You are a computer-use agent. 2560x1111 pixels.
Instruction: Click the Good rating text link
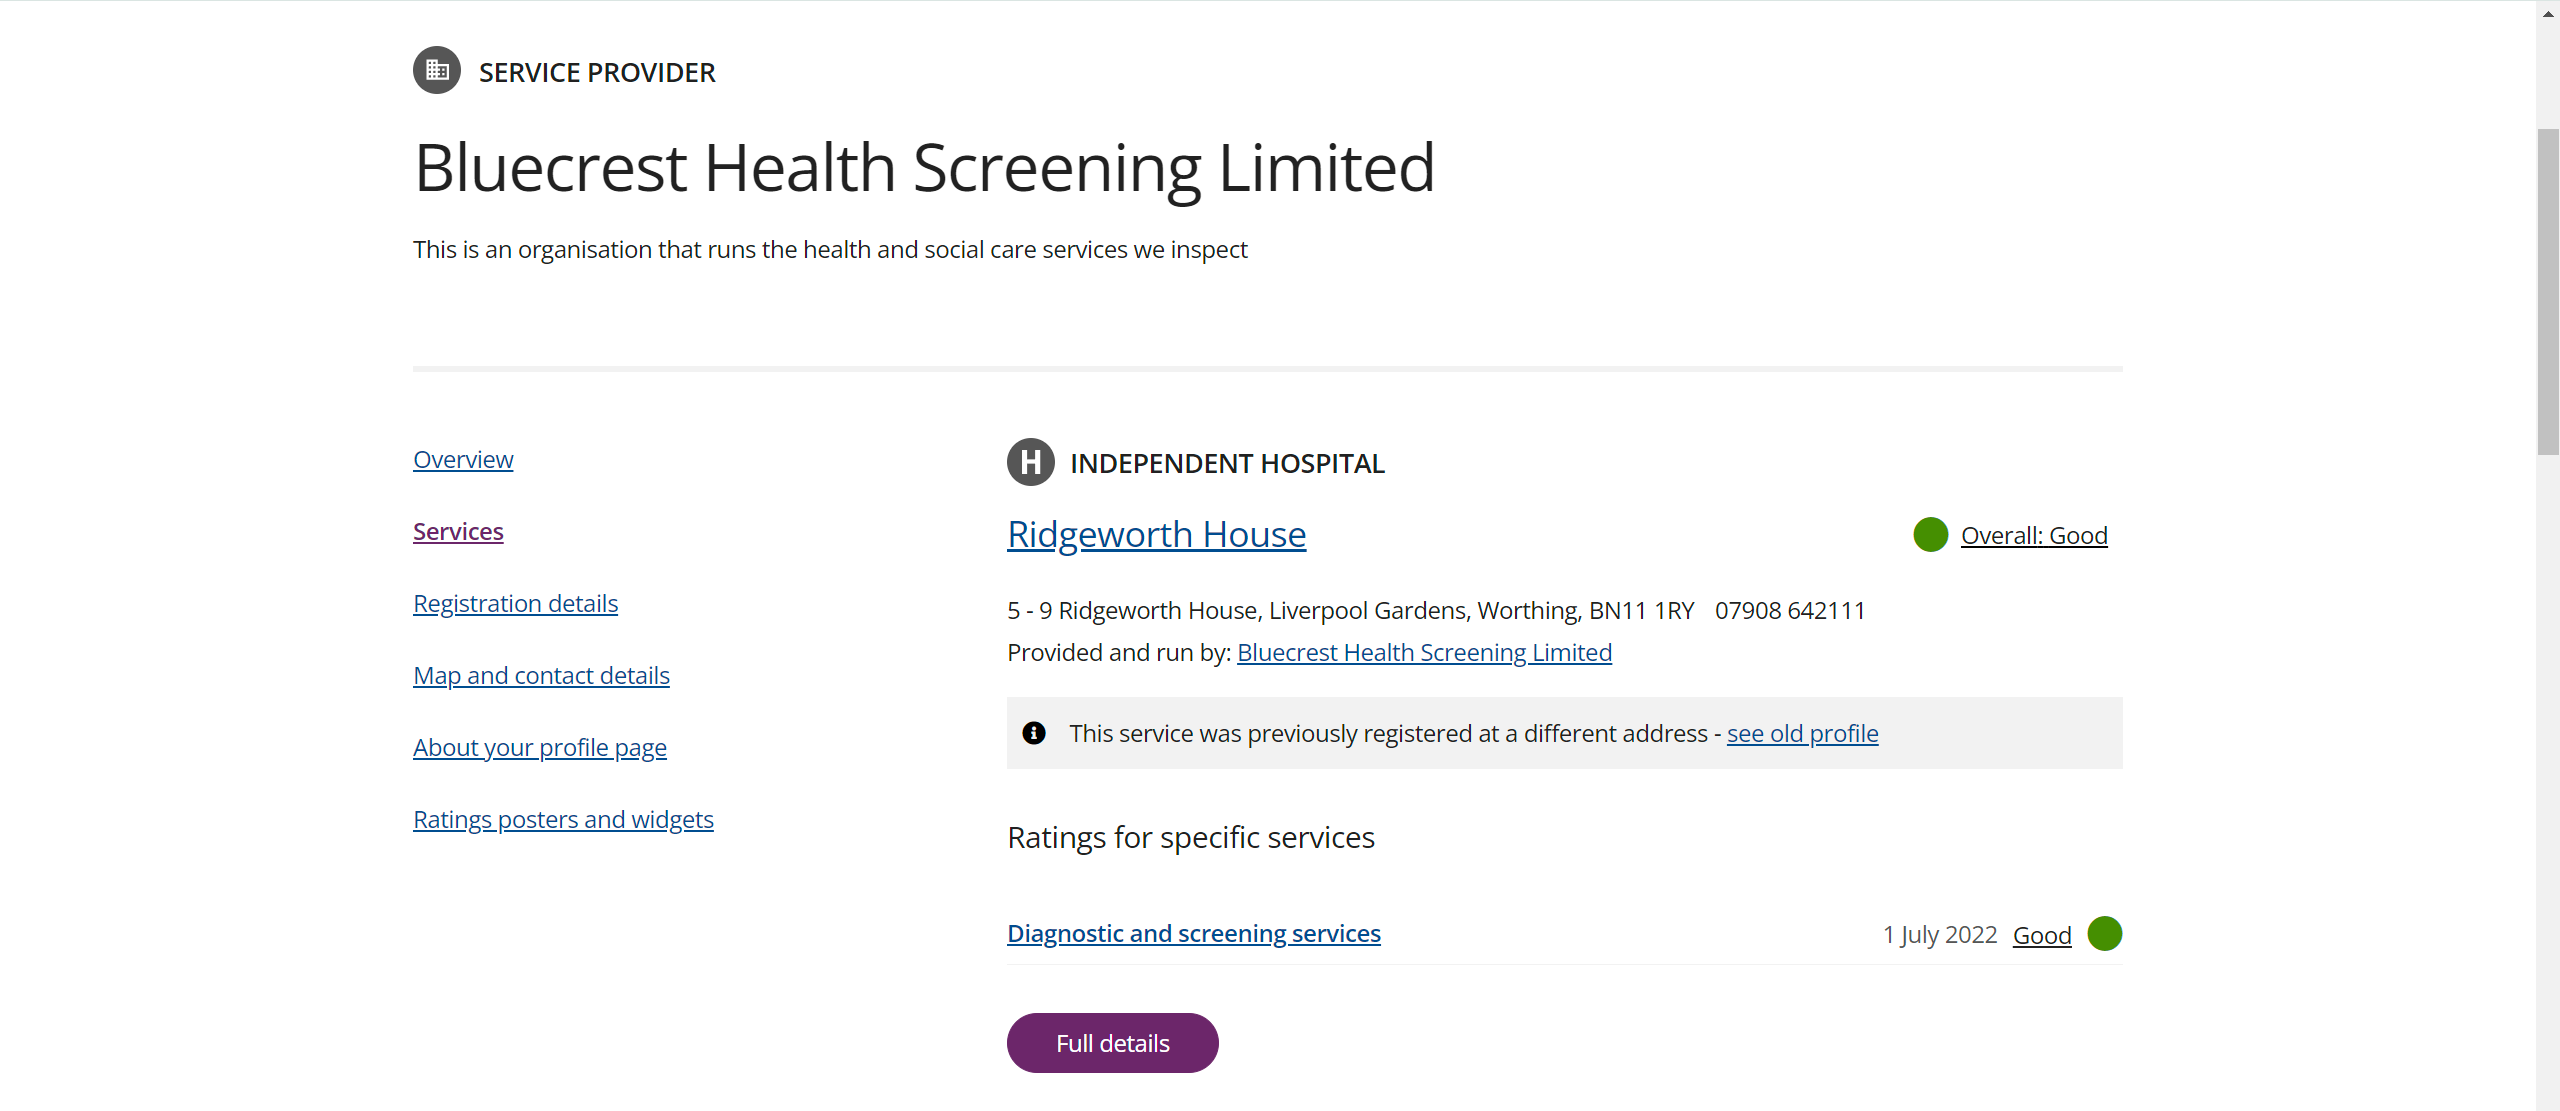point(2042,935)
